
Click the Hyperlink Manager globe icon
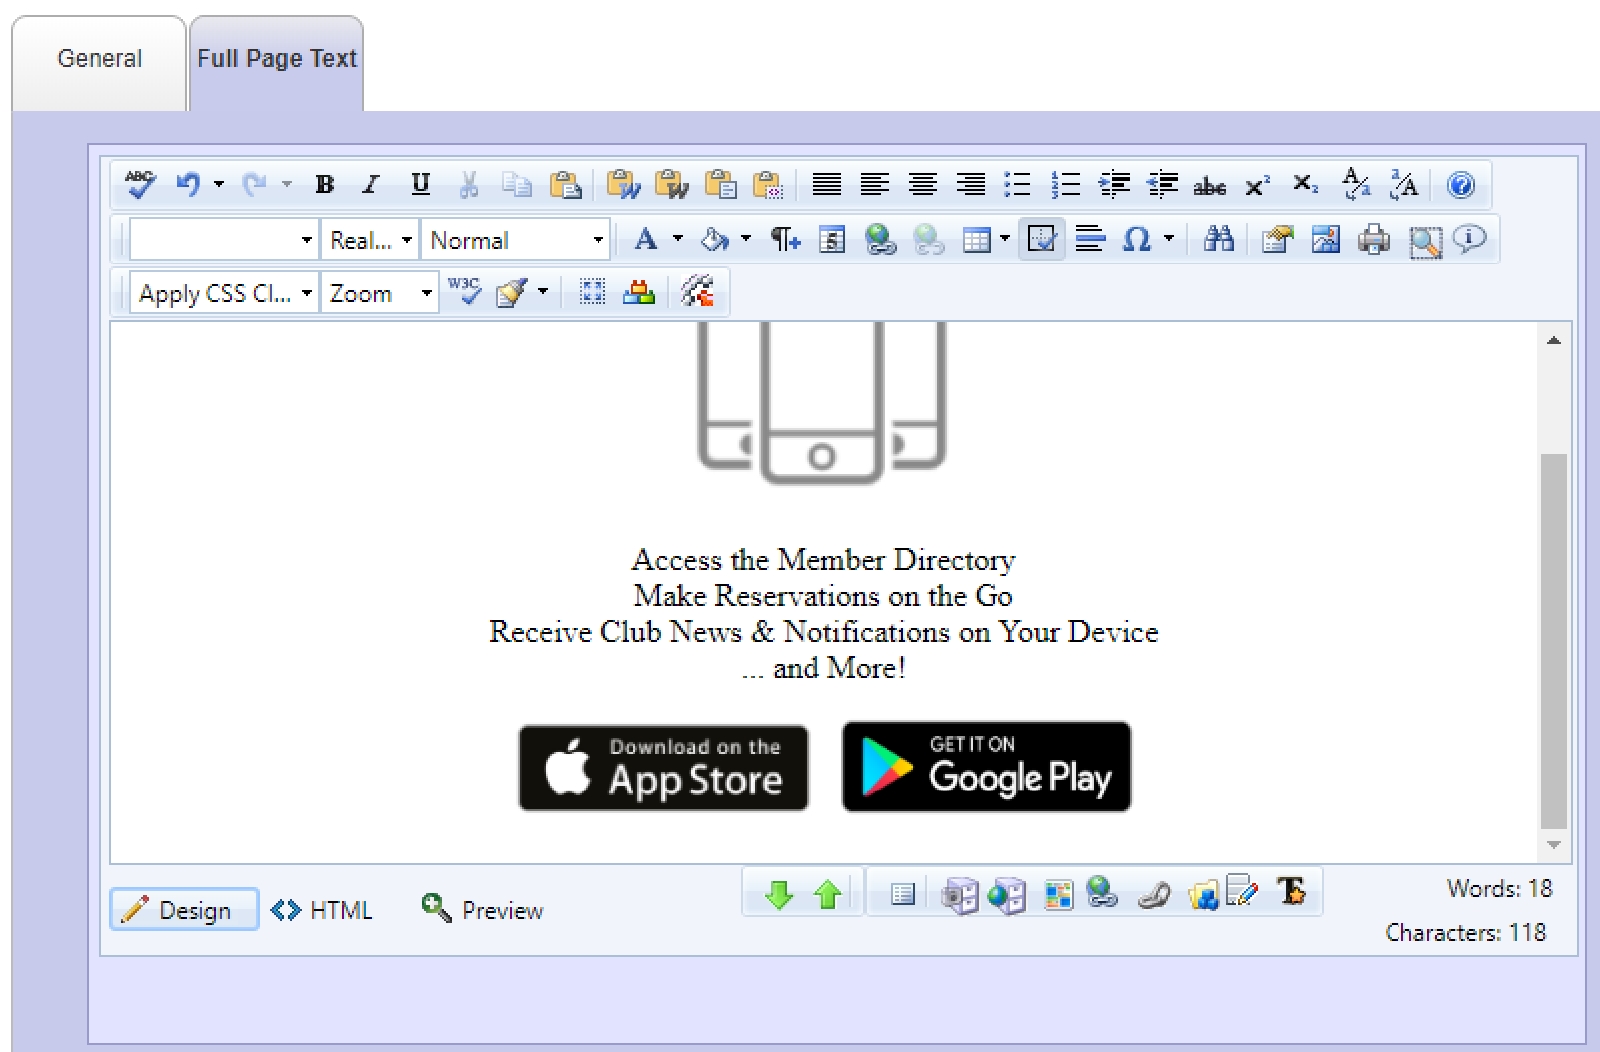point(880,239)
